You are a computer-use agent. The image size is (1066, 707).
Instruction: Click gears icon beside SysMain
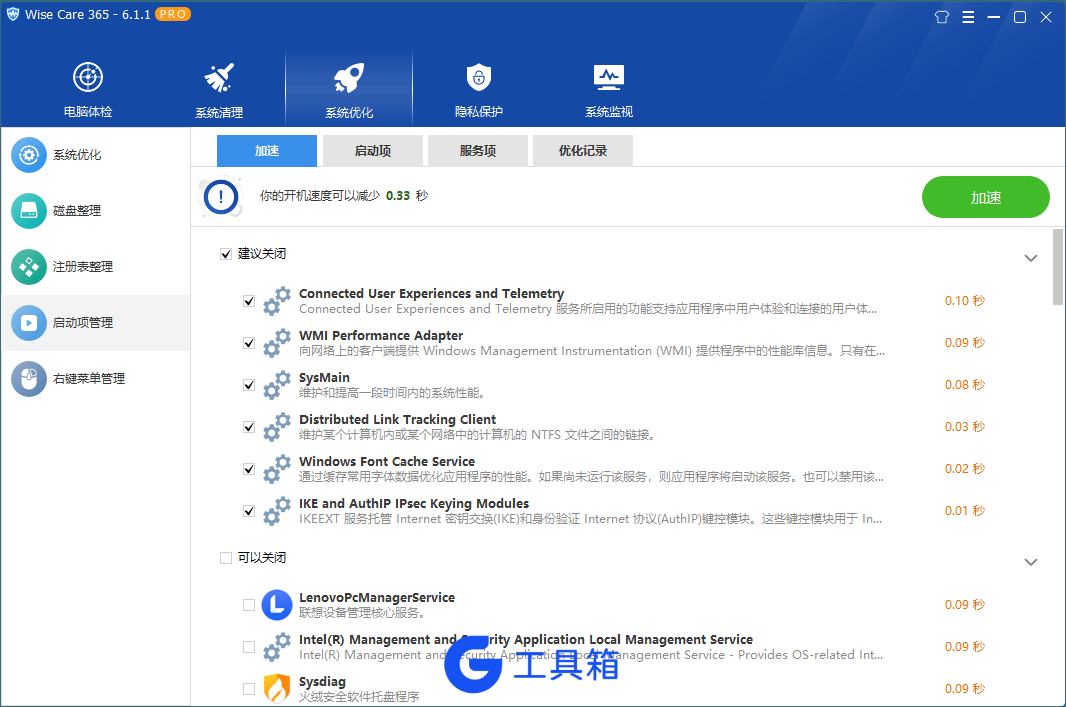(277, 385)
